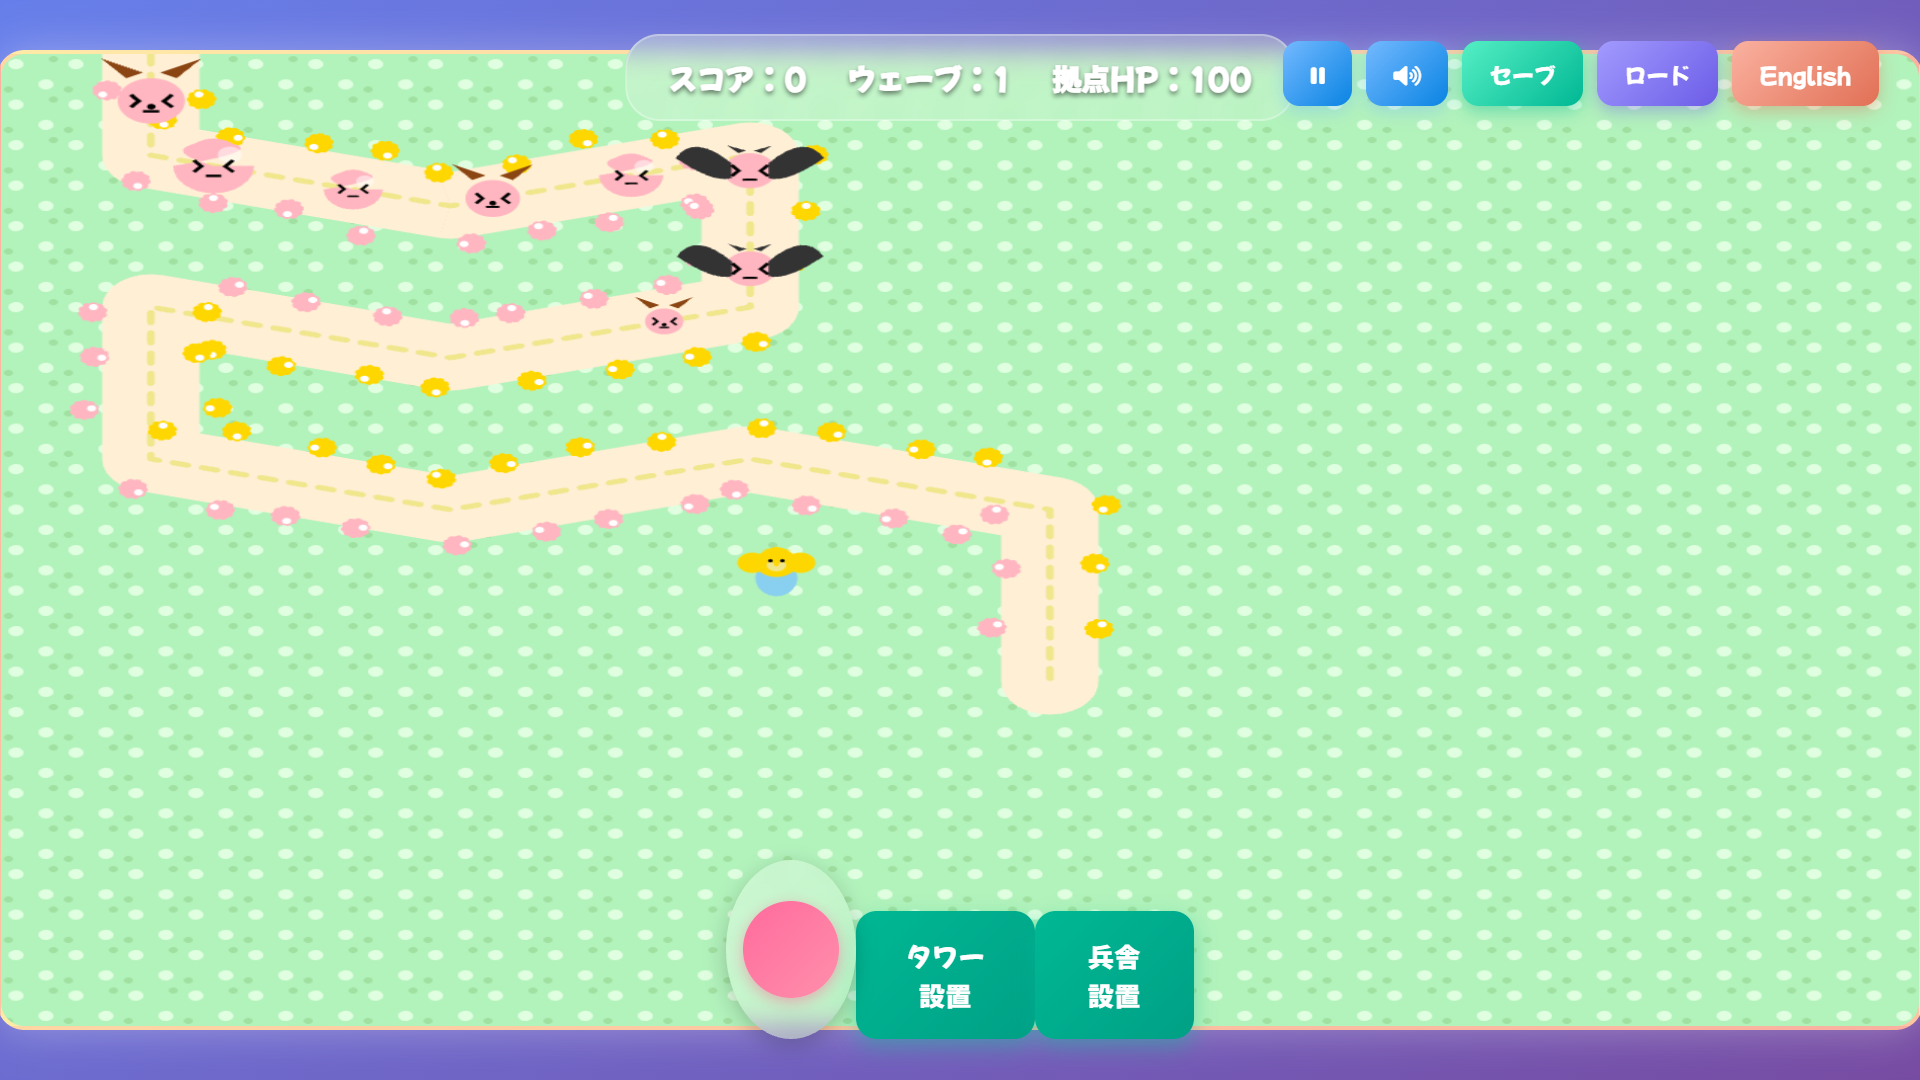The width and height of the screenshot is (1920, 1080).
Task: Save the game with セーブ
Action: 1521,74
